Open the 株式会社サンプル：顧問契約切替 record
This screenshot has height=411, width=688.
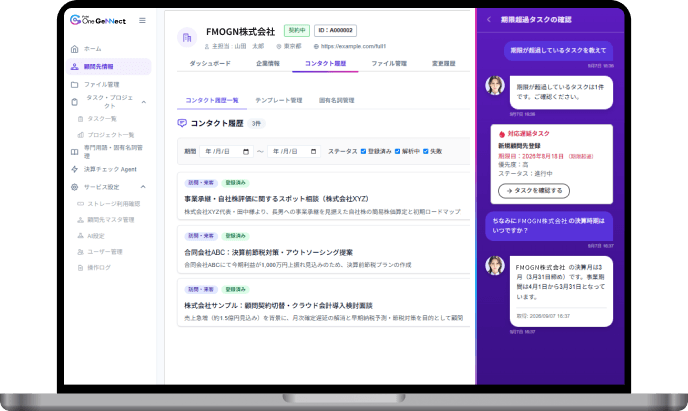324,302
